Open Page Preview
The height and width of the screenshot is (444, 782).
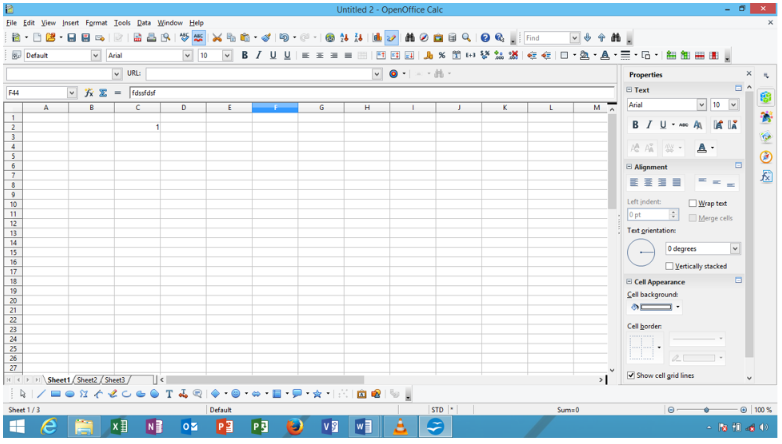pos(165,38)
